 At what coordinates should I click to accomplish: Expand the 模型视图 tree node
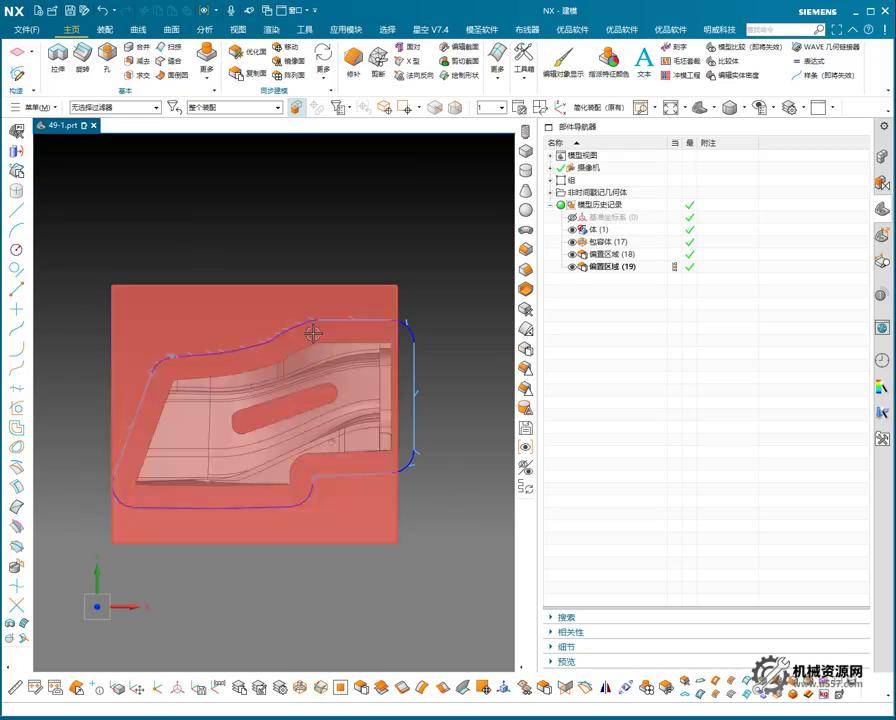click(x=550, y=156)
